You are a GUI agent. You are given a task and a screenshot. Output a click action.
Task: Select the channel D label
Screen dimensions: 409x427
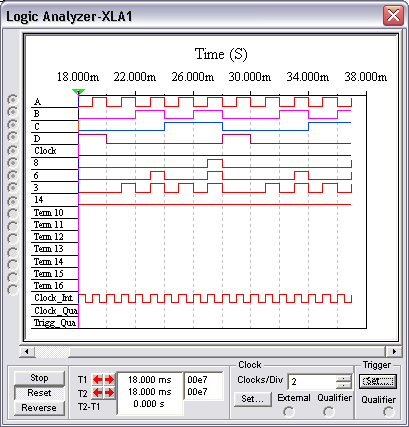37,138
